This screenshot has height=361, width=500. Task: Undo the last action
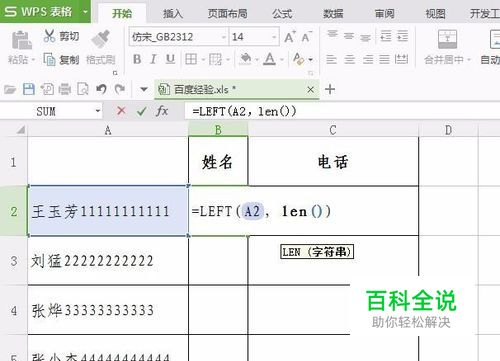coord(101,89)
